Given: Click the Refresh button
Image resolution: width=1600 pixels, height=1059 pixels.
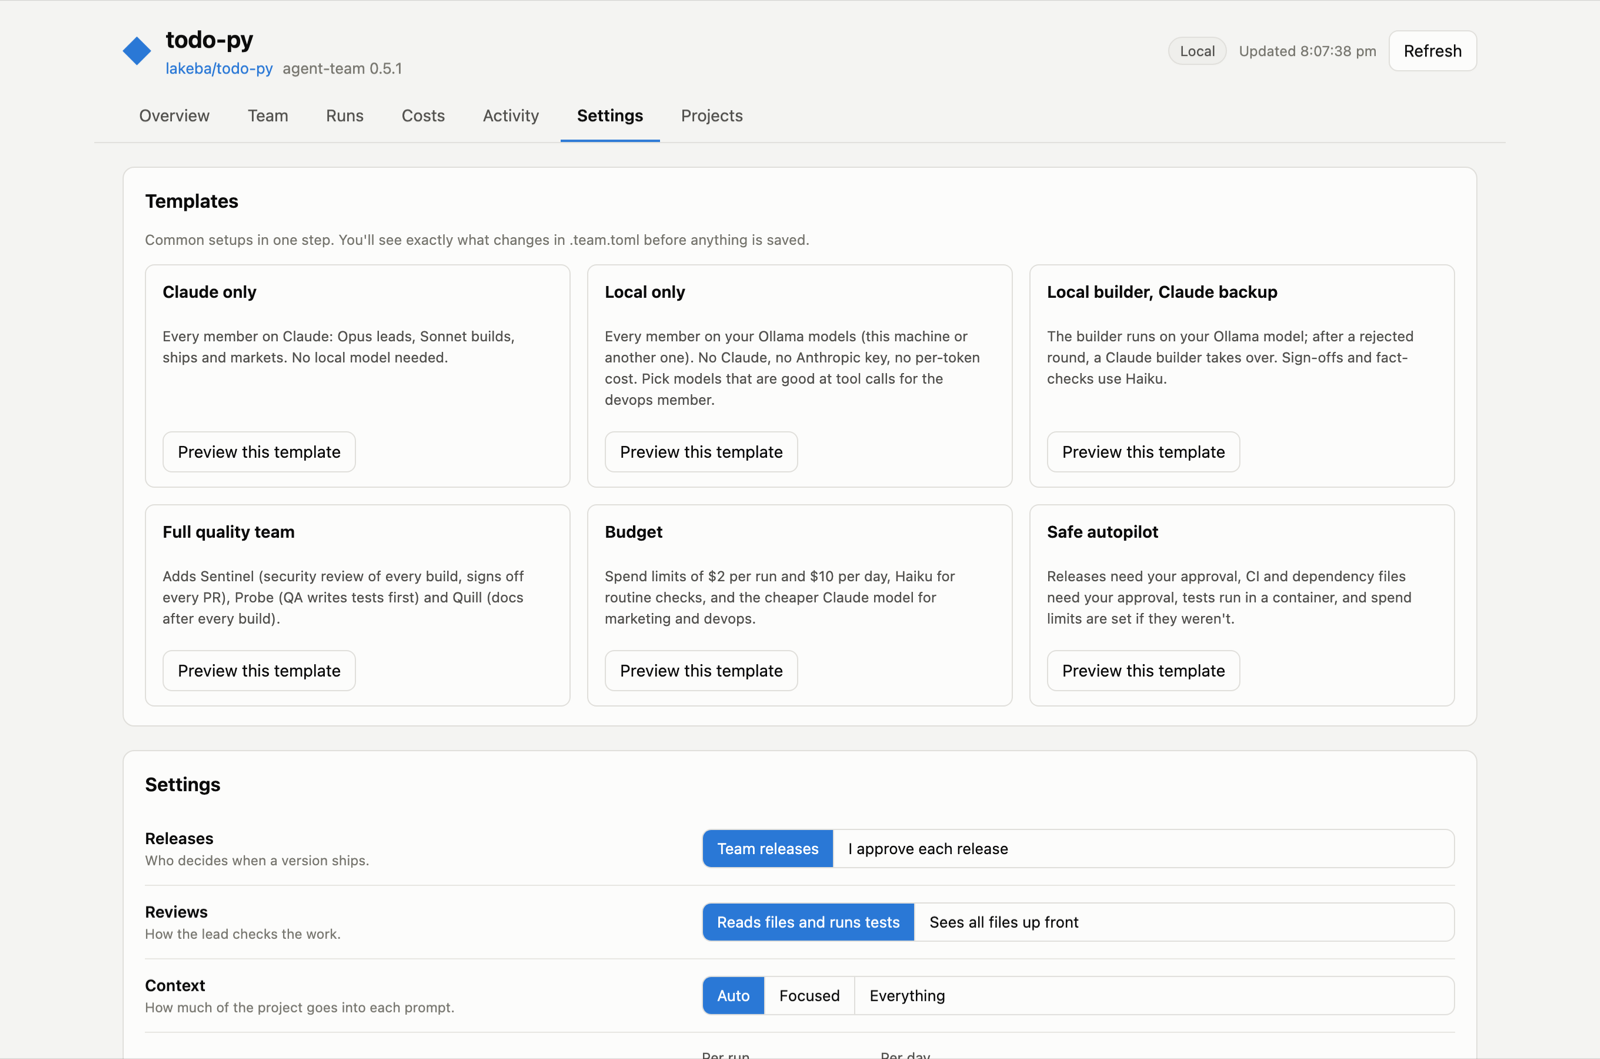Looking at the screenshot, I should [1432, 51].
